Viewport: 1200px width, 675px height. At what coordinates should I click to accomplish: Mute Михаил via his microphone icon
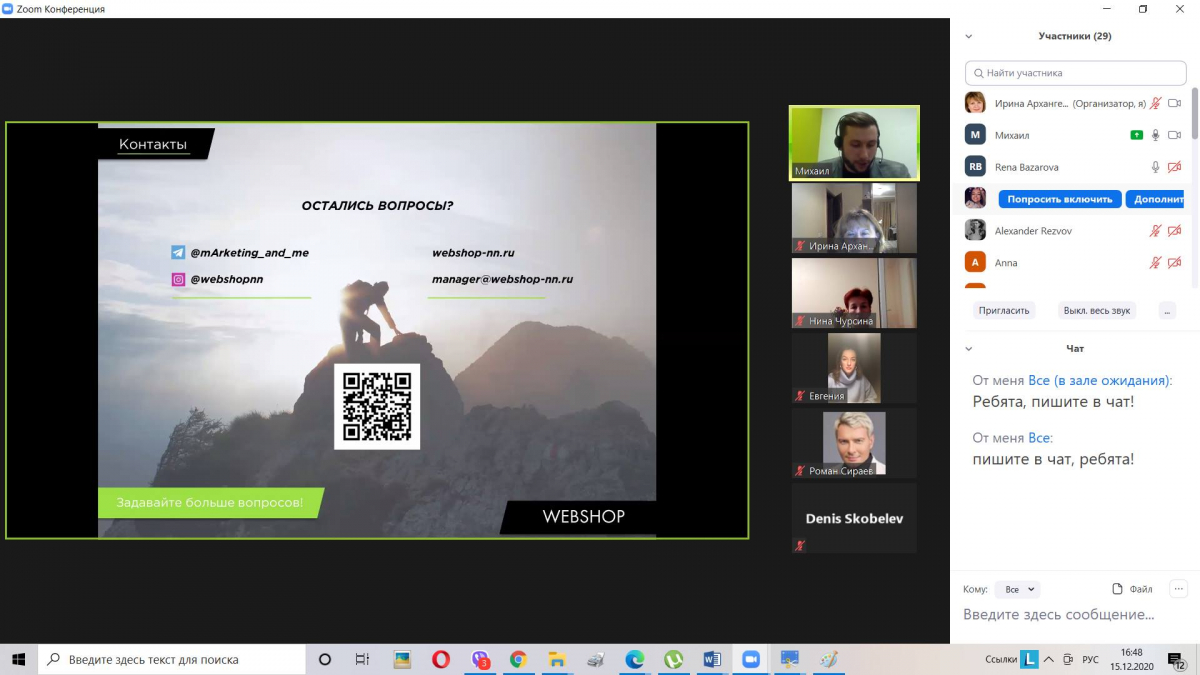click(x=1156, y=135)
